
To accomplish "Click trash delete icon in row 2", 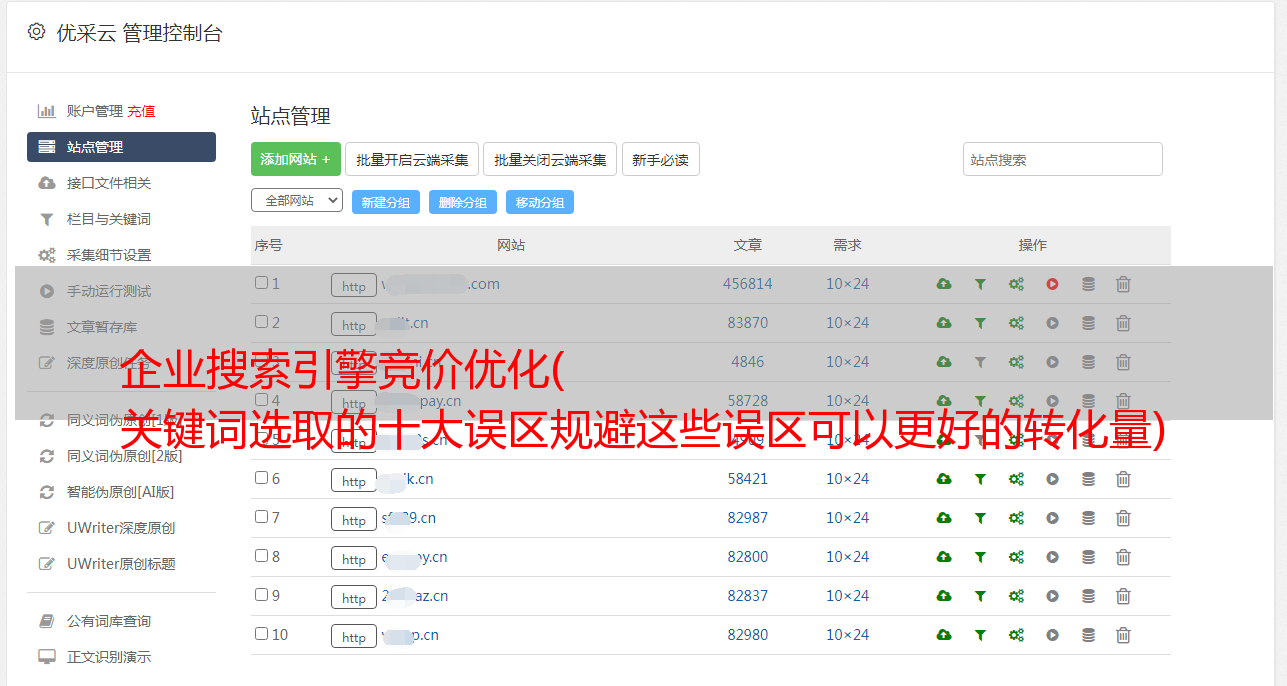I will (x=1123, y=323).
